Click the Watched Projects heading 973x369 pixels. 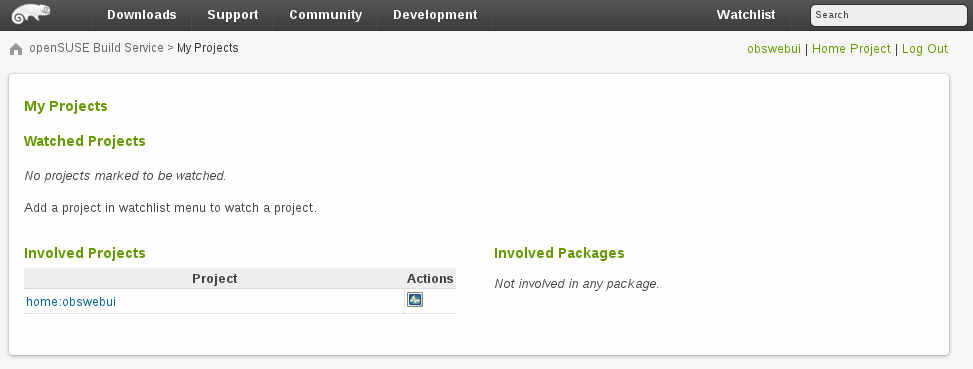click(x=84, y=141)
